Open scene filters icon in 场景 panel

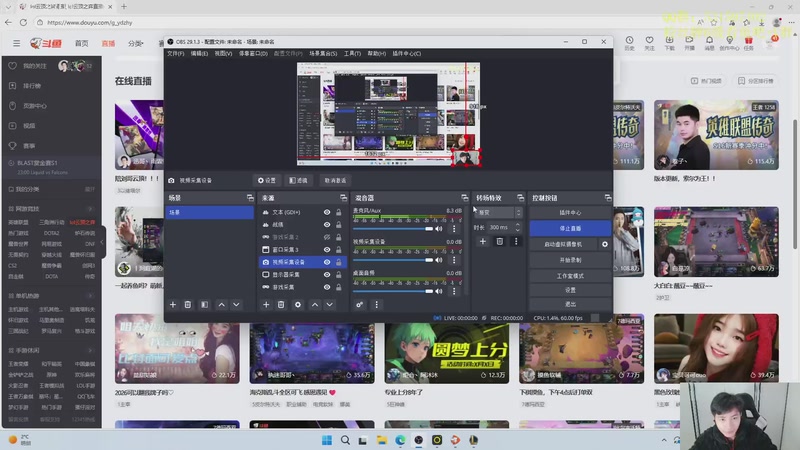(x=204, y=305)
